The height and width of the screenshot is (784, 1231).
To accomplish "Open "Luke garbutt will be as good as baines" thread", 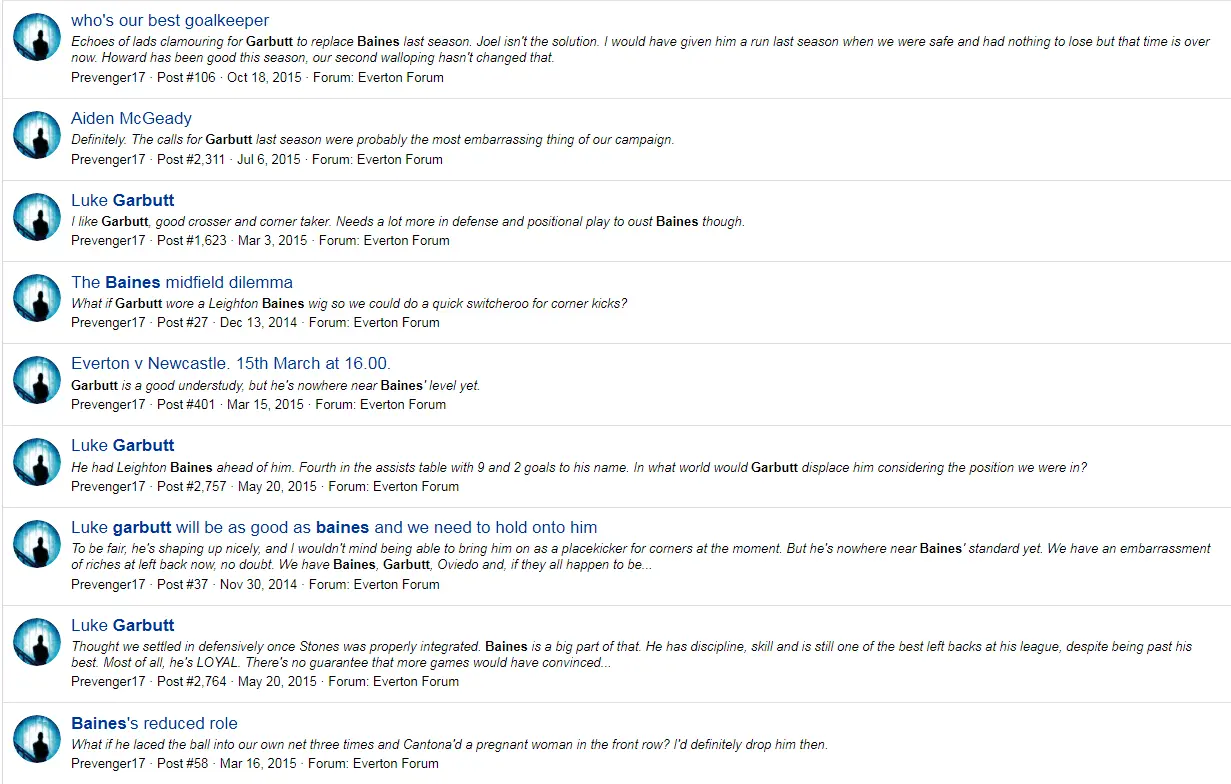I will pyautogui.click(x=334, y=527).
